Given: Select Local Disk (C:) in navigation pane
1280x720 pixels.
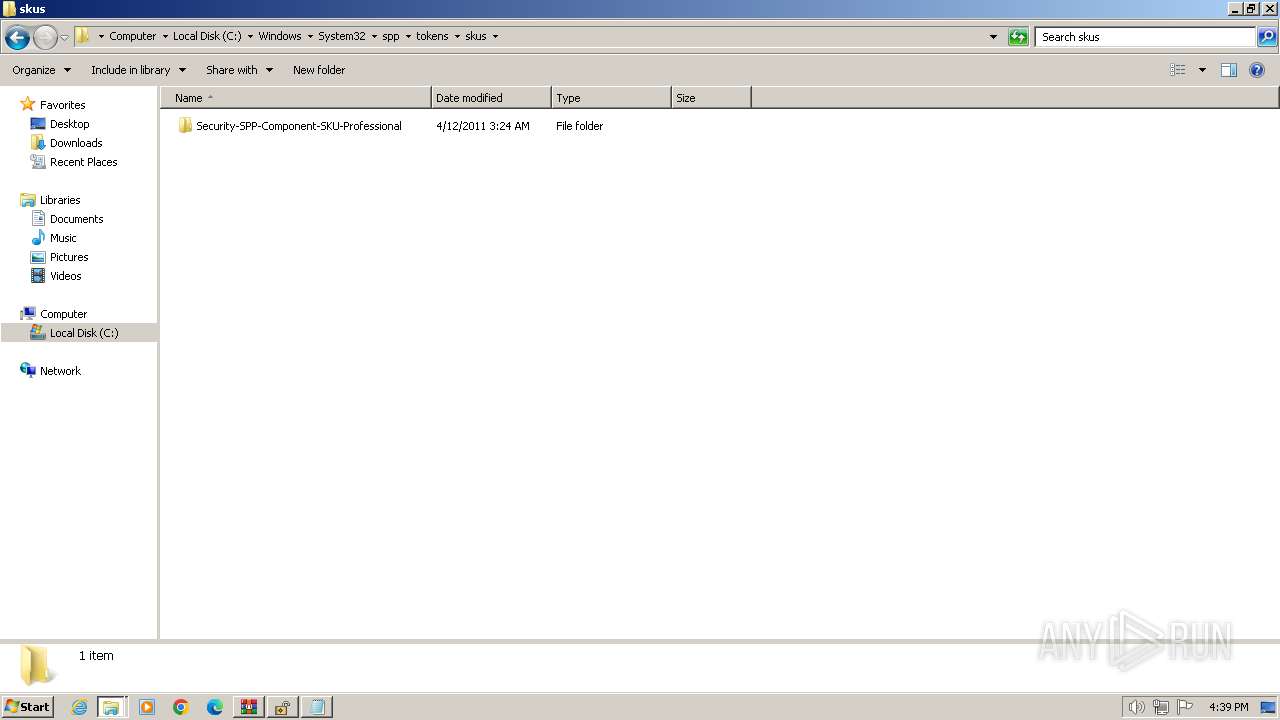Looking at the screenshot, I should click(84, 333).
